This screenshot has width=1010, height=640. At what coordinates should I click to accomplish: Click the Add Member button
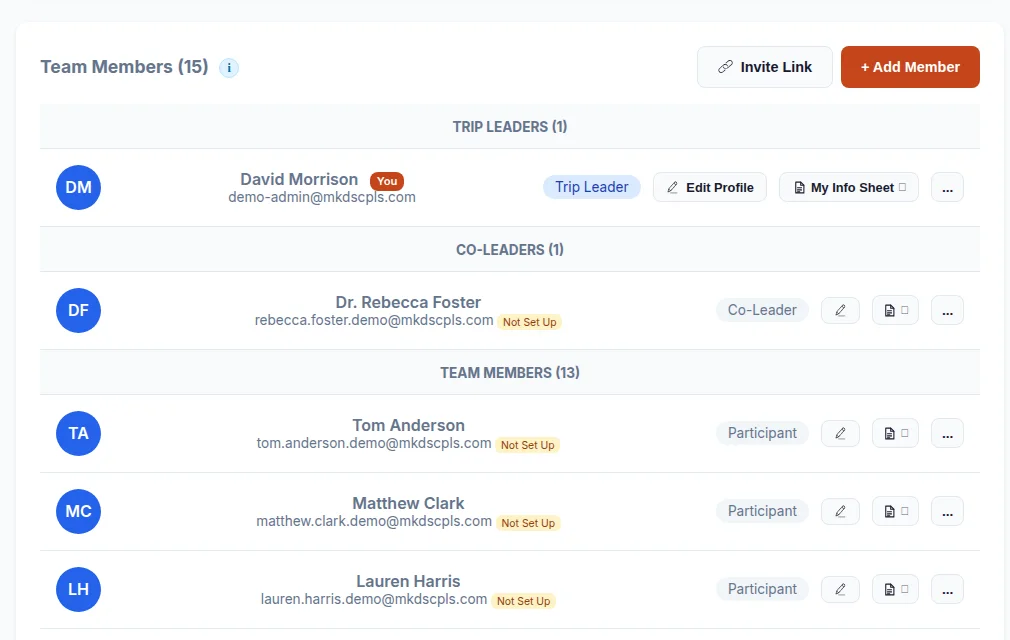910,67
